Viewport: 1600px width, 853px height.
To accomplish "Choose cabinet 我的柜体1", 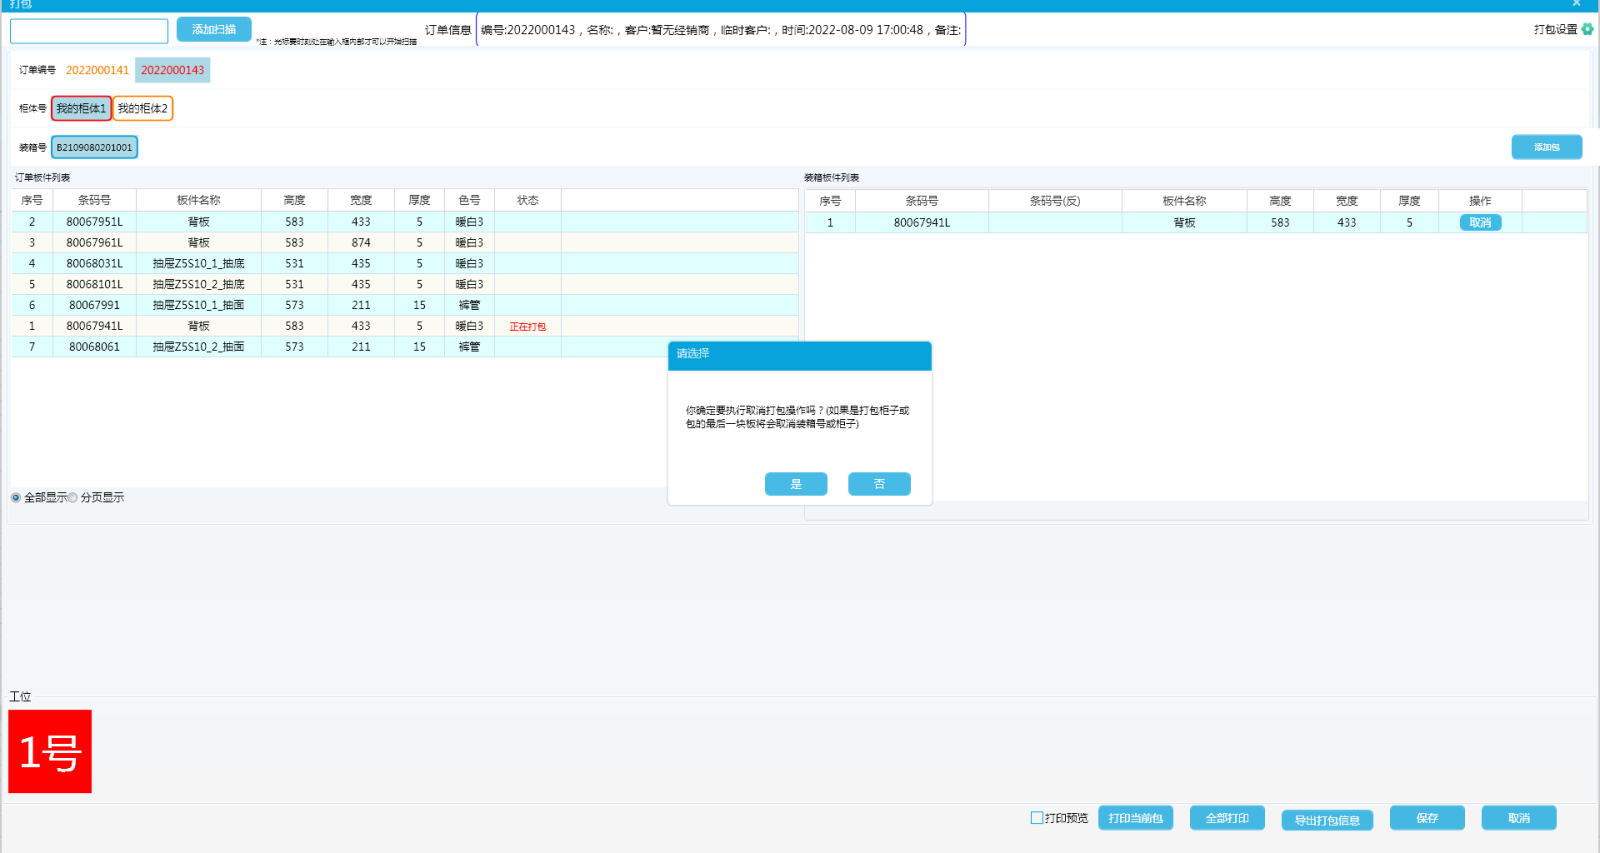I will [x=81, y=108].
